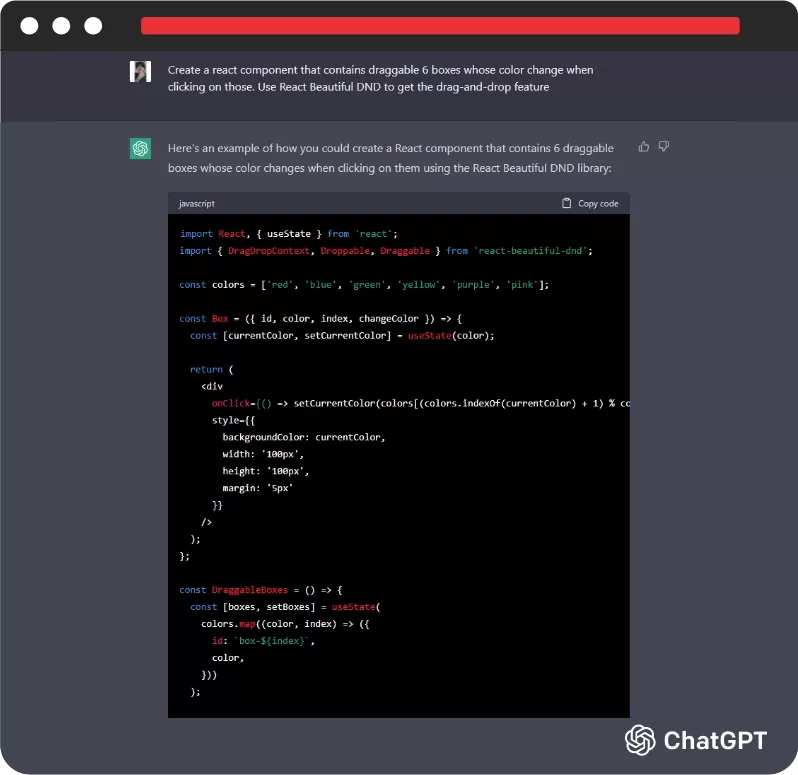Click the 'style={{' code line
This screenshot has height=775, width=798.
click(x=233, y=420)
